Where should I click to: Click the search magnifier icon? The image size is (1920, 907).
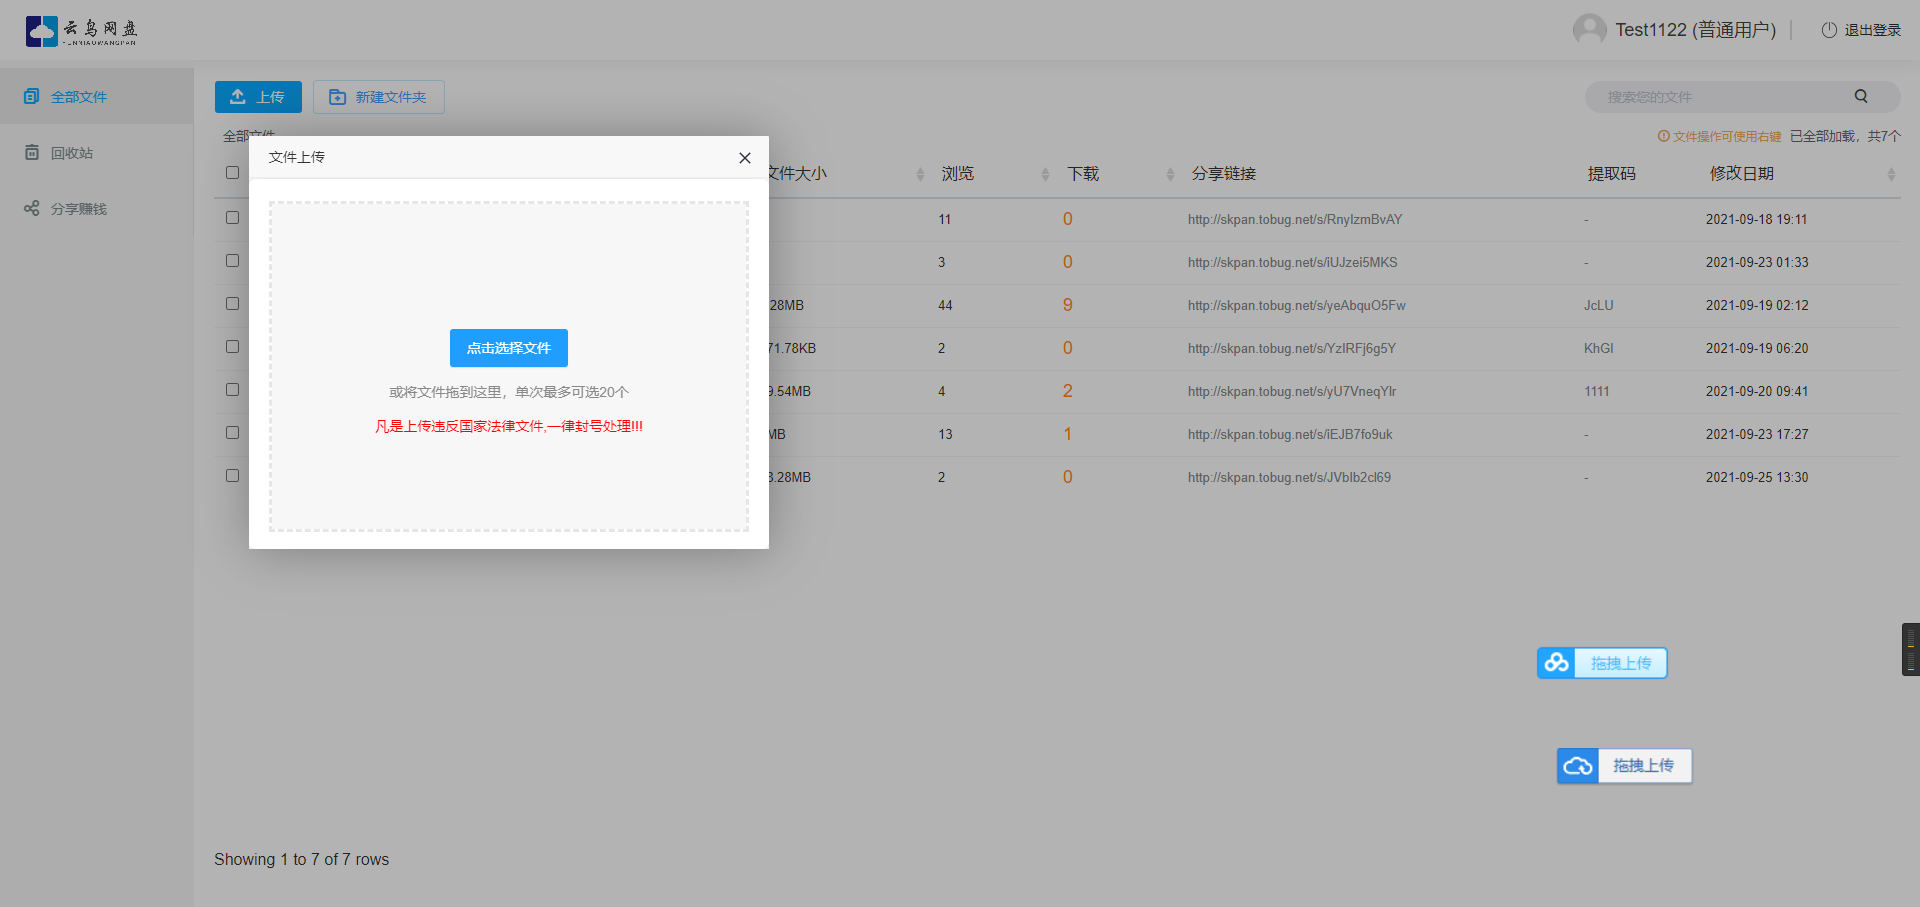click(x=1860, y=96)
